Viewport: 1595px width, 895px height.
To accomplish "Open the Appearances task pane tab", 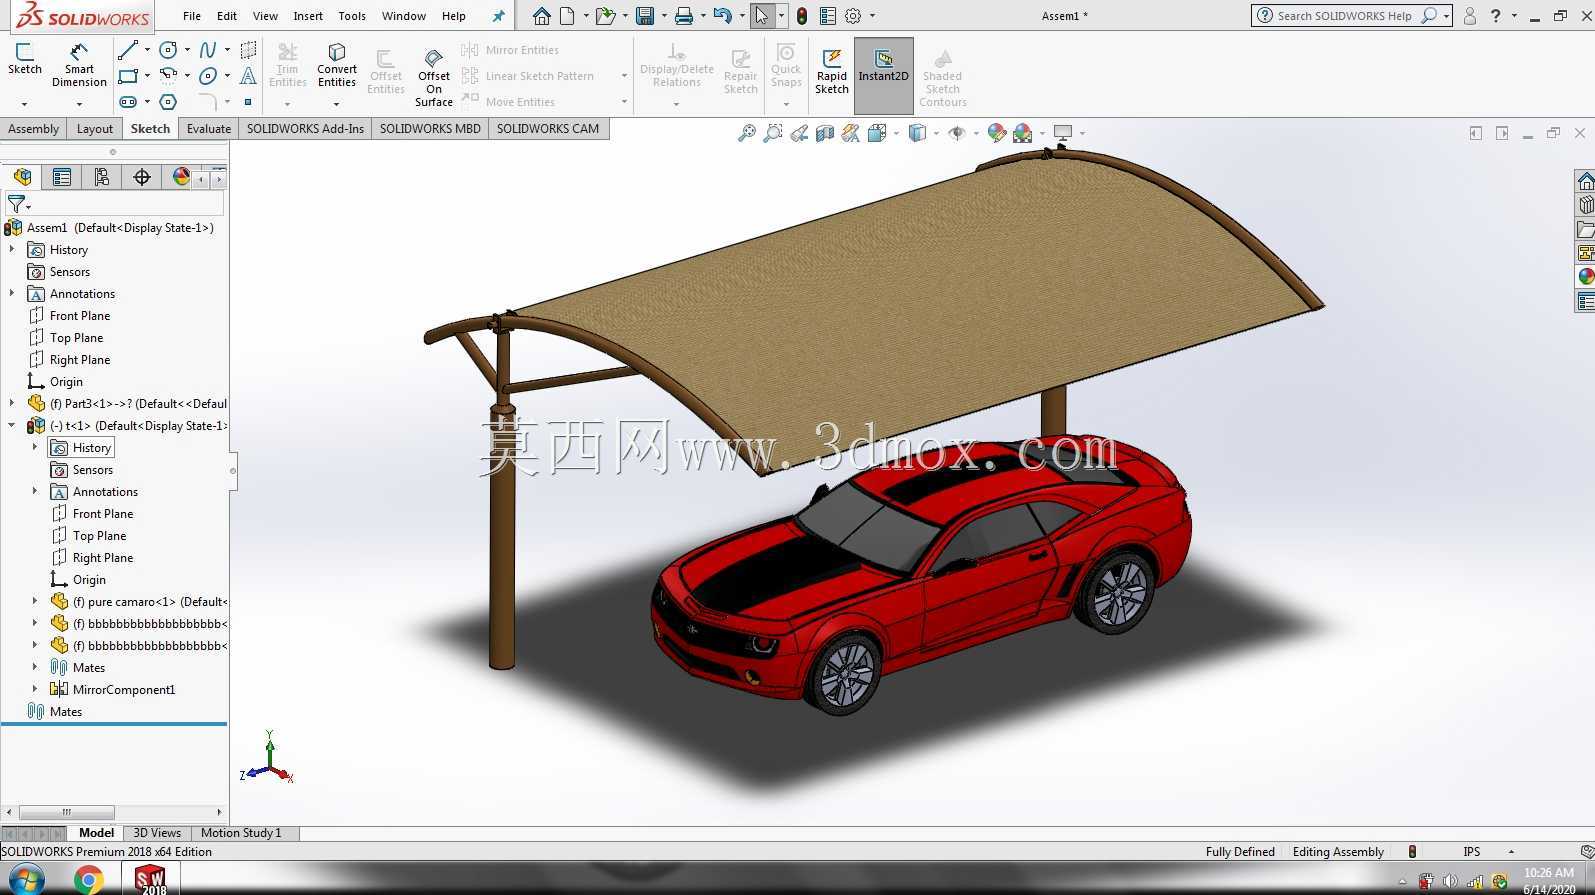I will pos(1586,277).
